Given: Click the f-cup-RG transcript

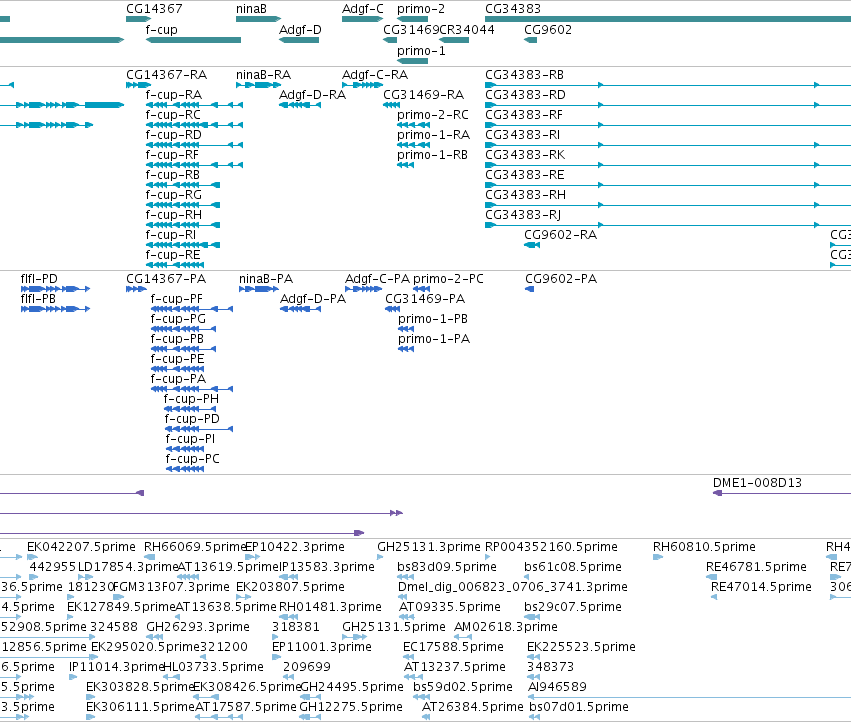Looking at the screenshot, I should pos(183,205).
